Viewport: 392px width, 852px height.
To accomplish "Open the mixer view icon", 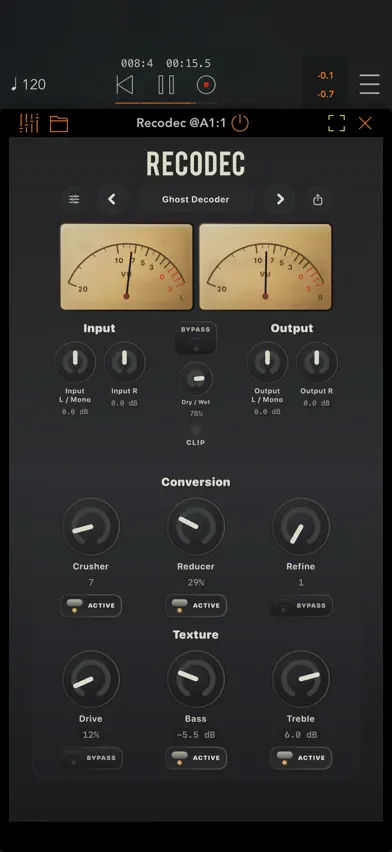I will [29, 123].
